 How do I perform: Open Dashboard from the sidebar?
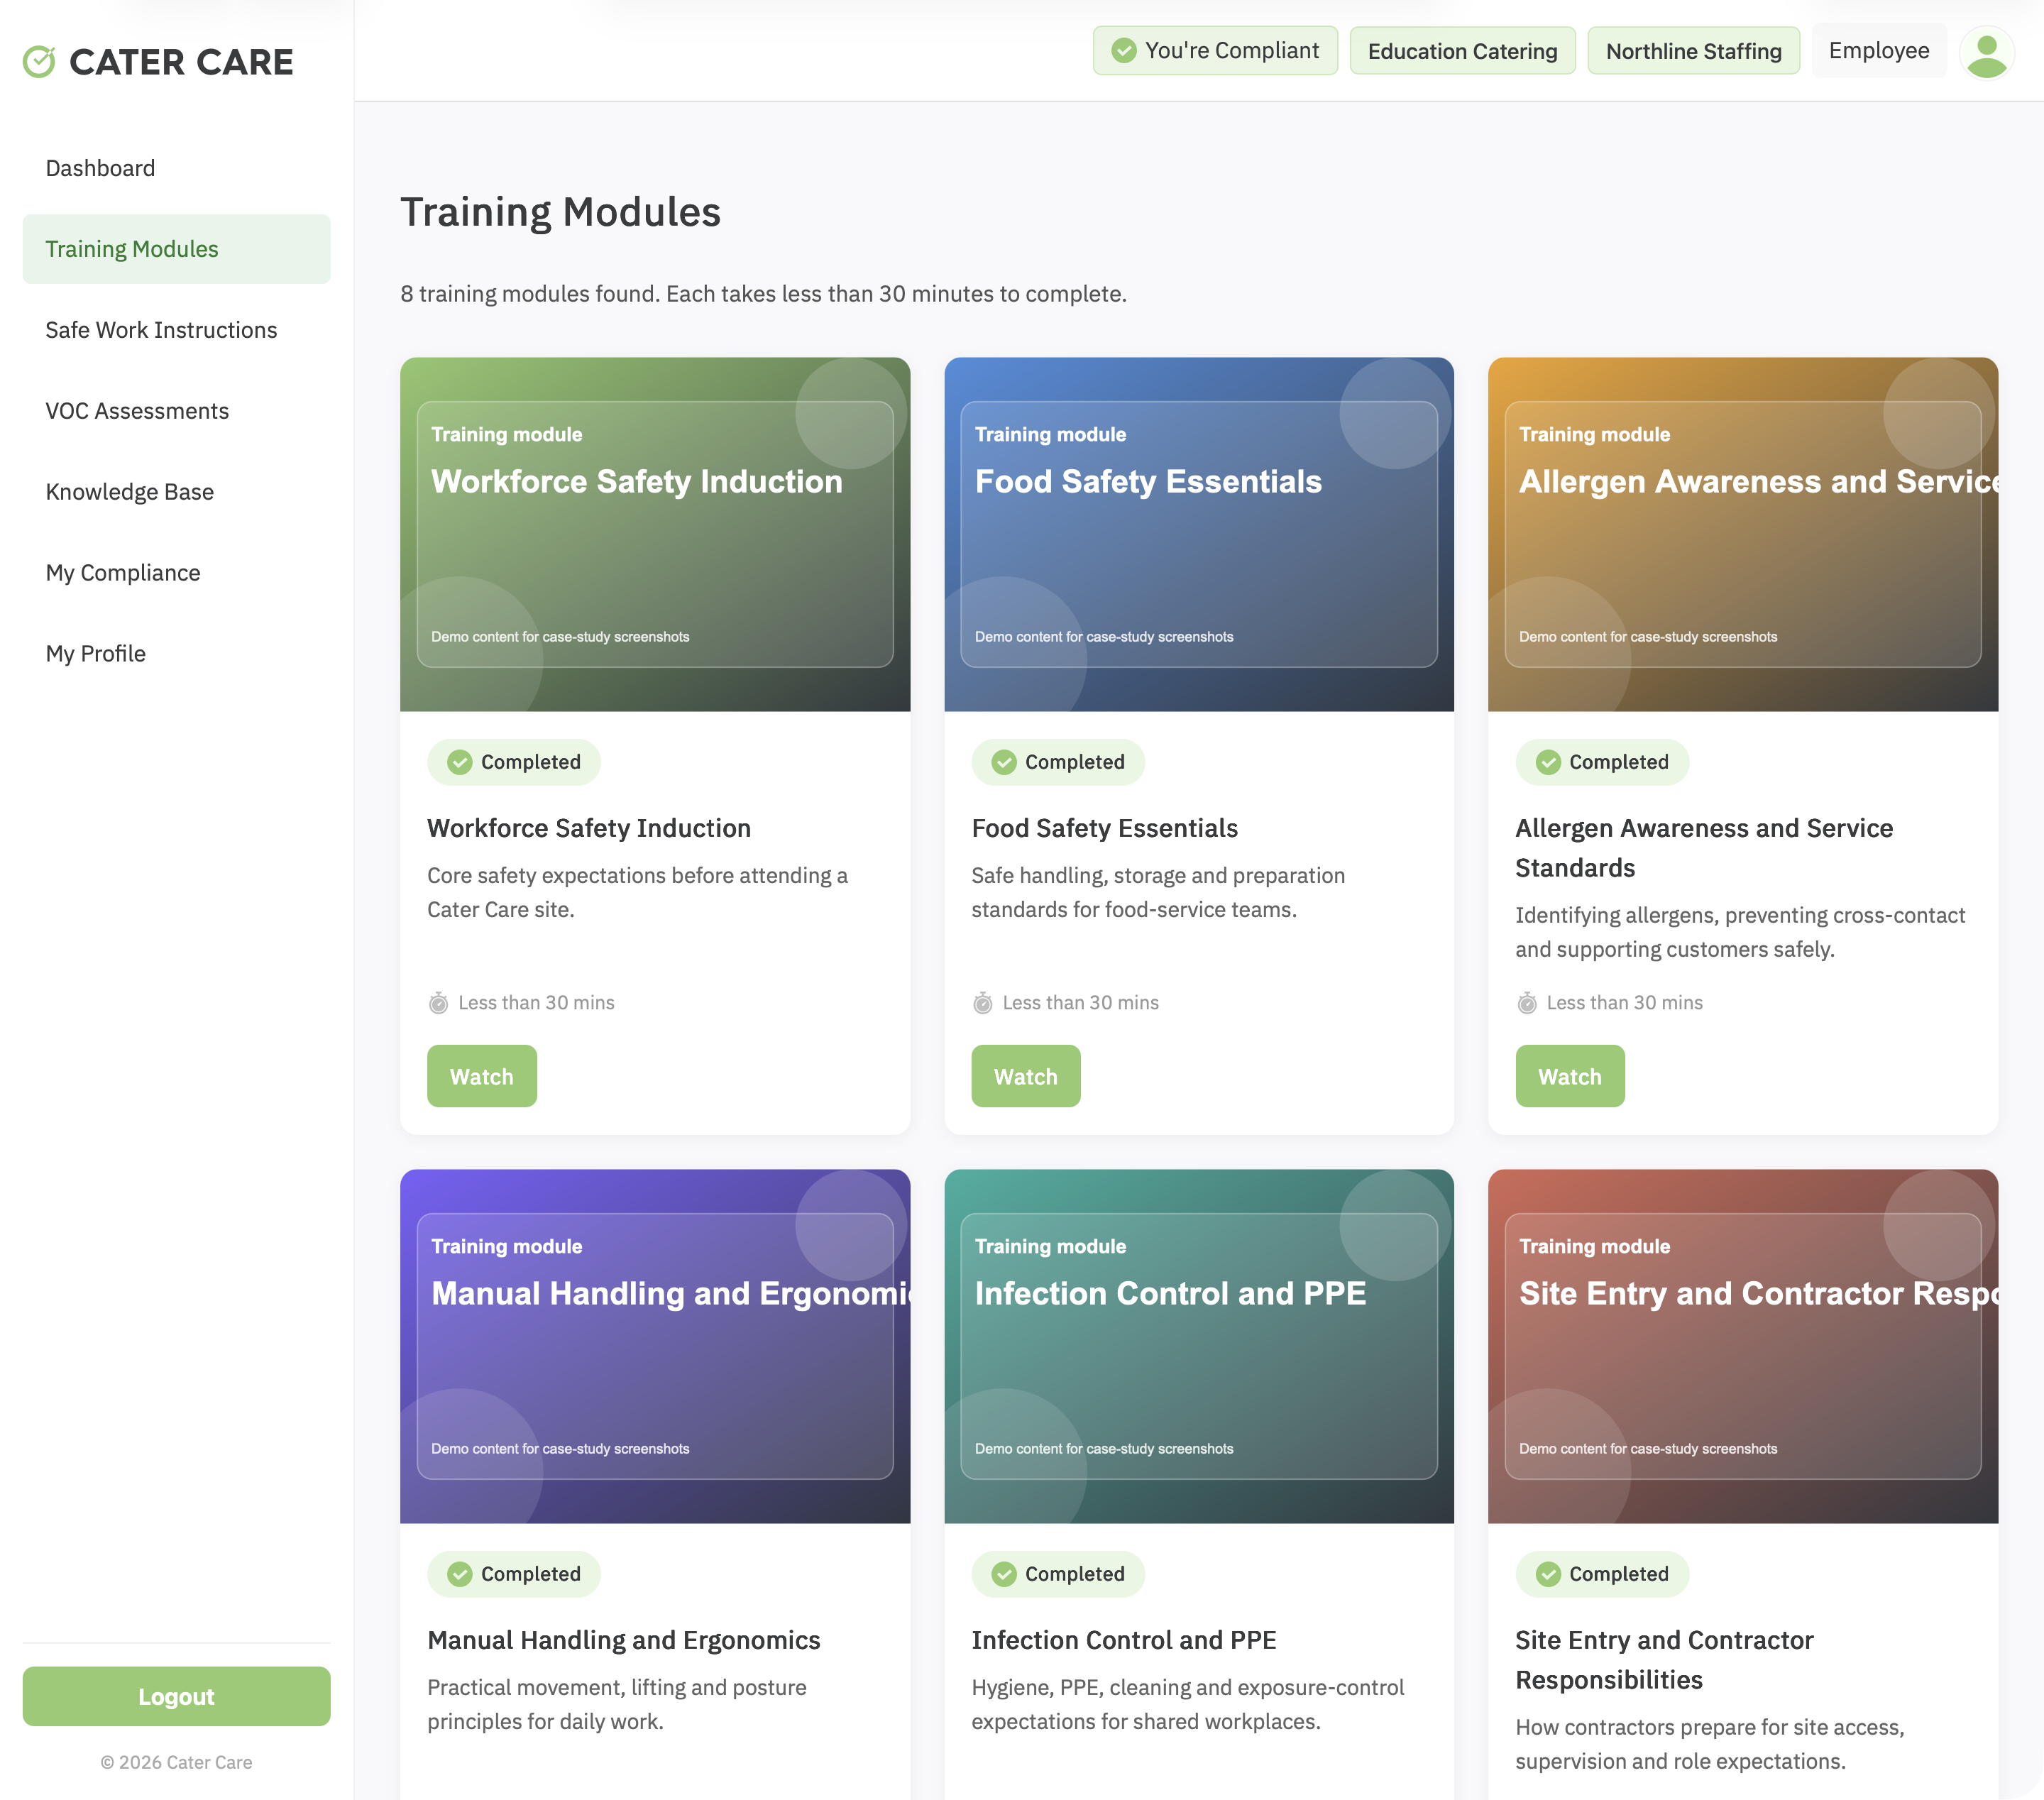(176, 168)
